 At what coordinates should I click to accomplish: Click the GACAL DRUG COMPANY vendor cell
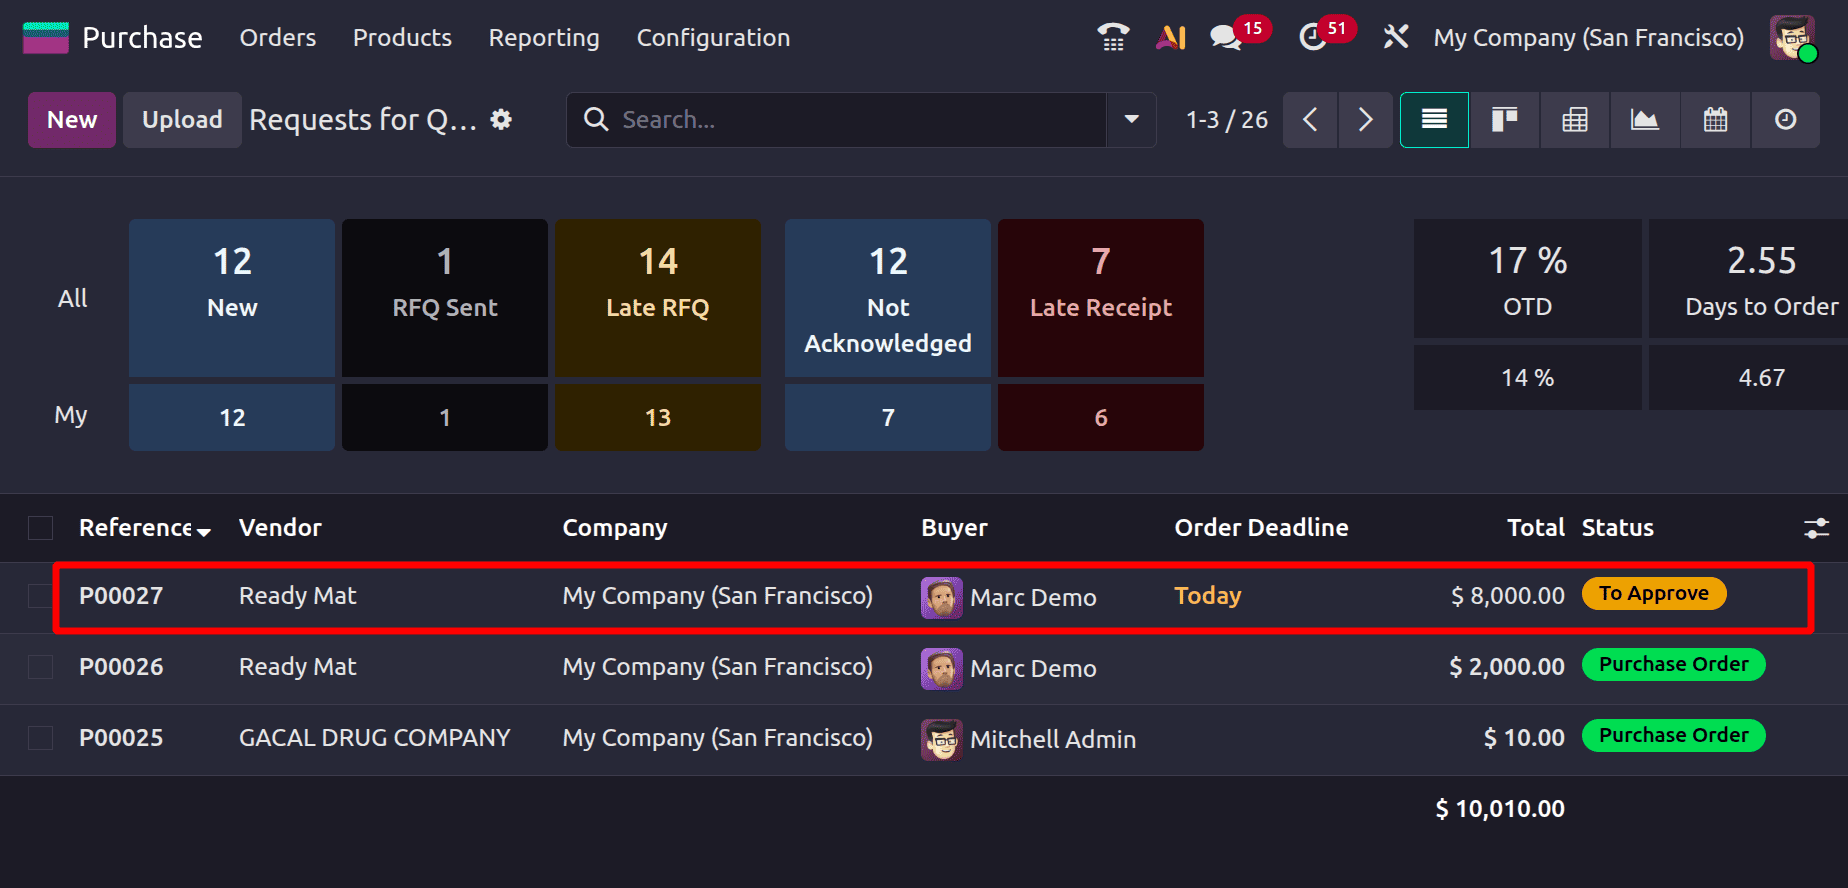pos(374,738)
